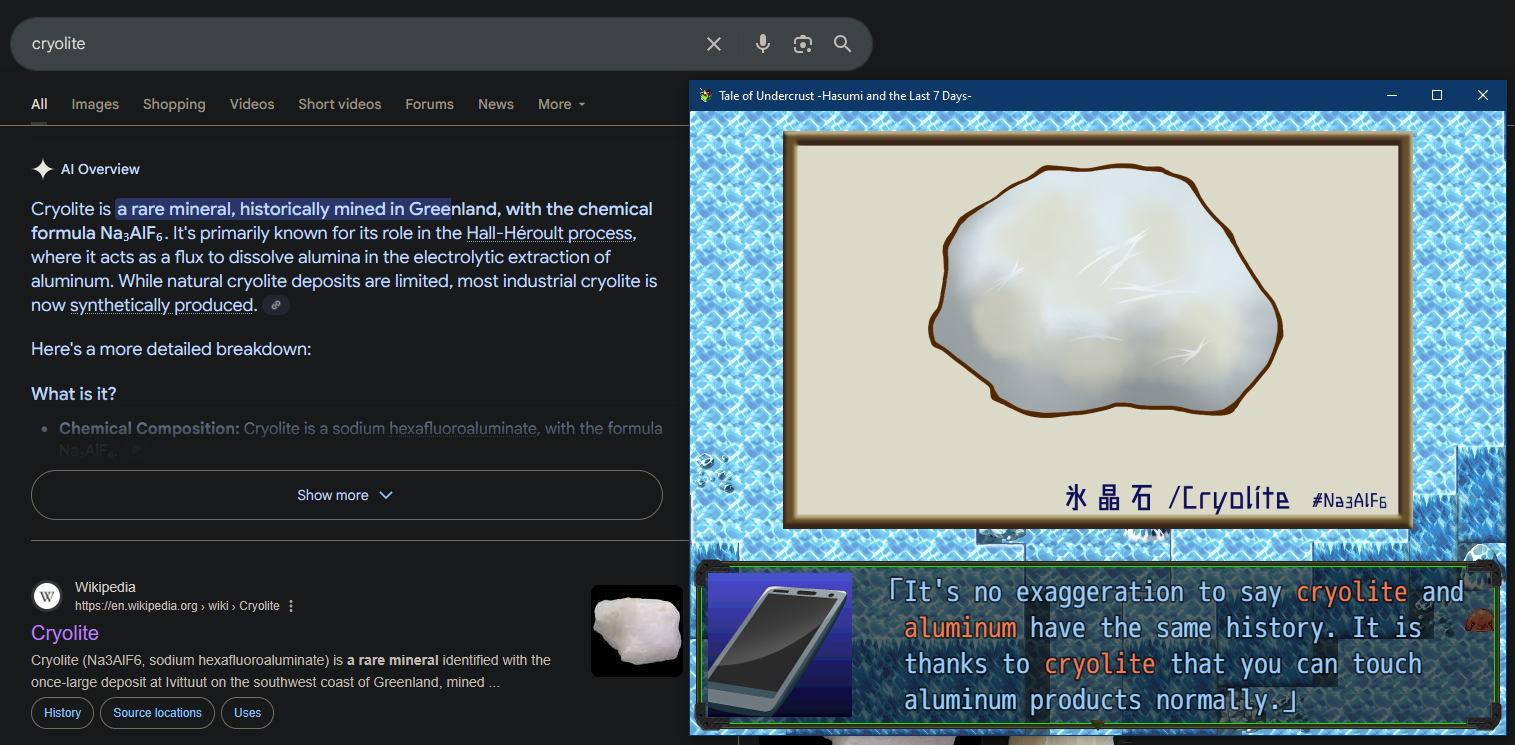
Task: Click the '#Na3AlF6' formula tag in game
Action: click(x=1350, y=500)
